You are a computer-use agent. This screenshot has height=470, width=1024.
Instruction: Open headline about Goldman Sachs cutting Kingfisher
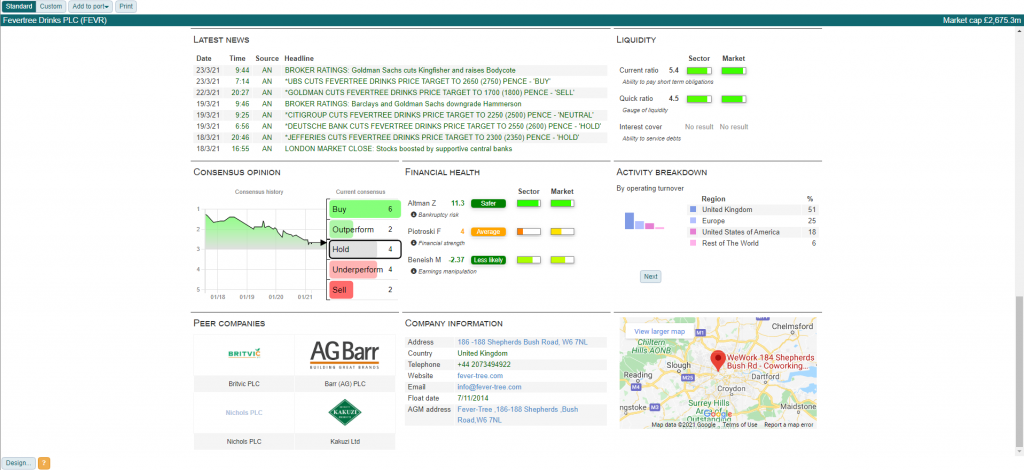(x=400, y=70)
